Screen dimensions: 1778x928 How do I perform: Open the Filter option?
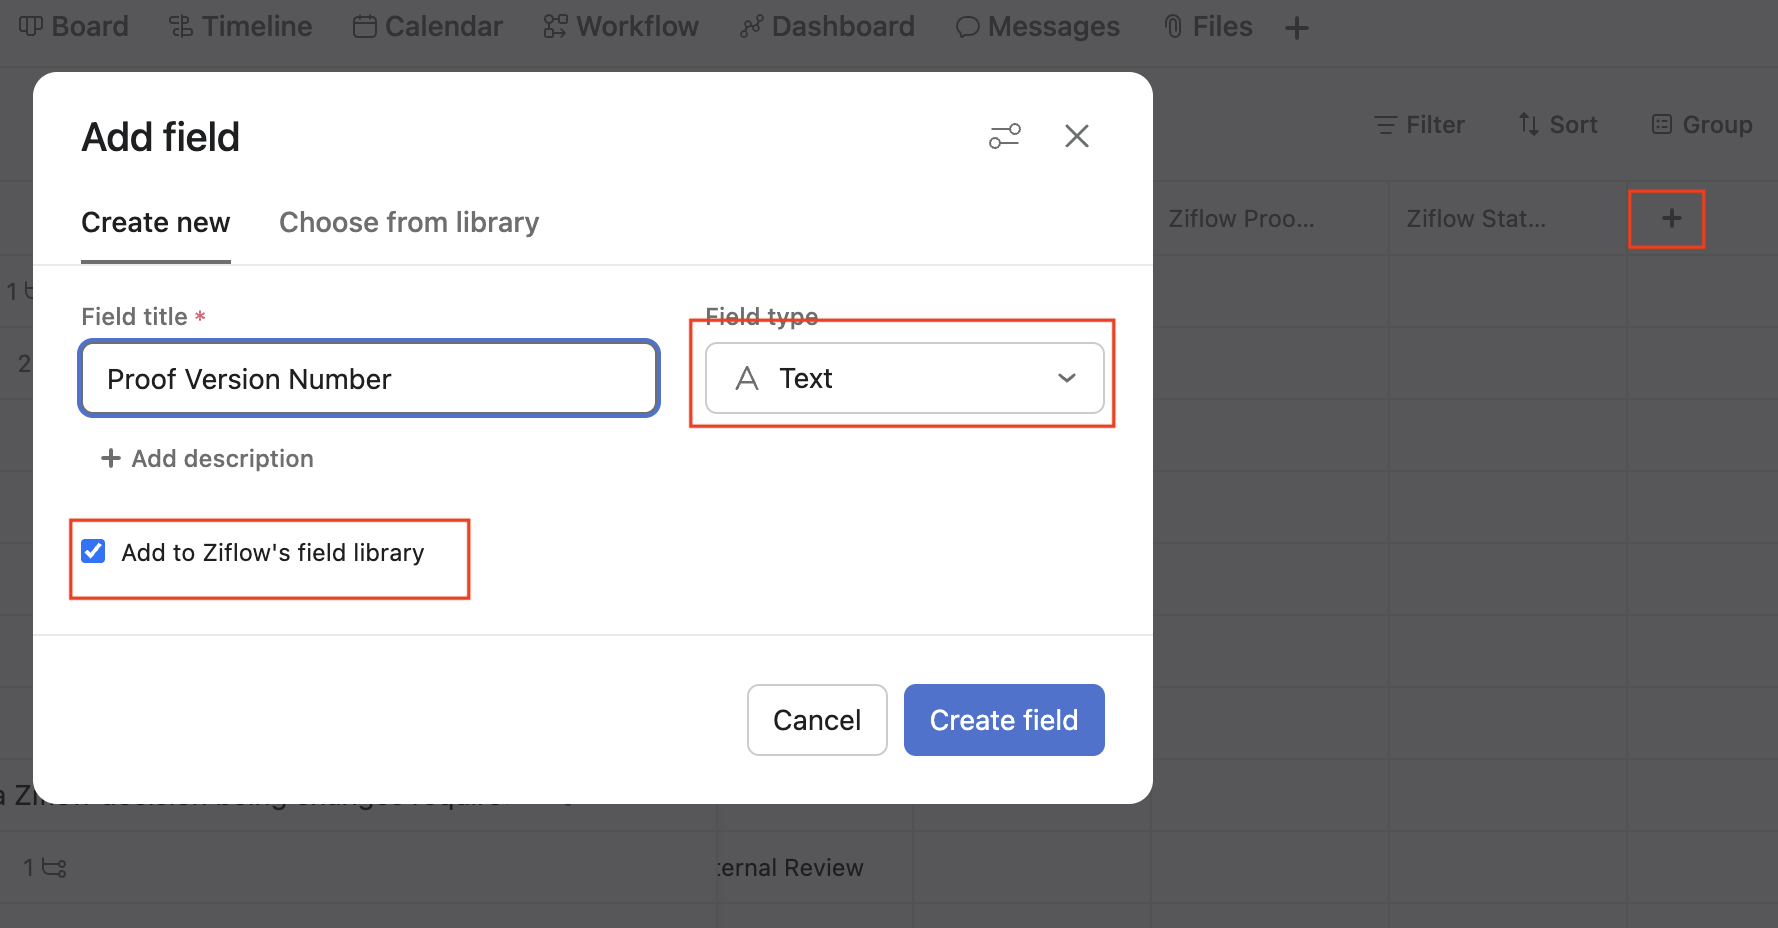coord(1420,125)
